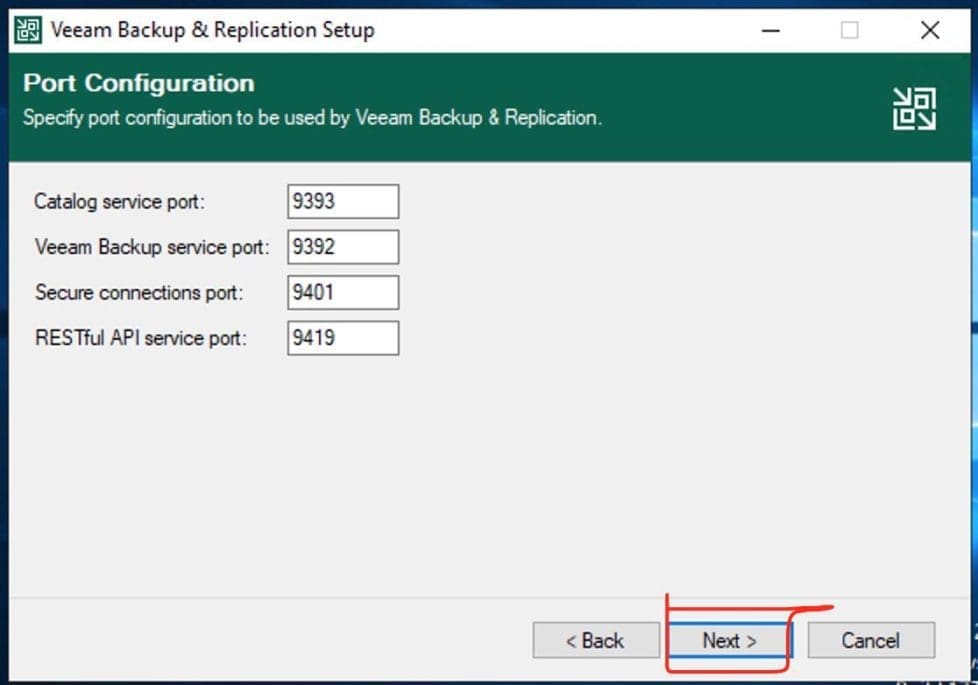The image size is (978, 685).
Task: Proceed by clicking the Next button
Action: 729,640
